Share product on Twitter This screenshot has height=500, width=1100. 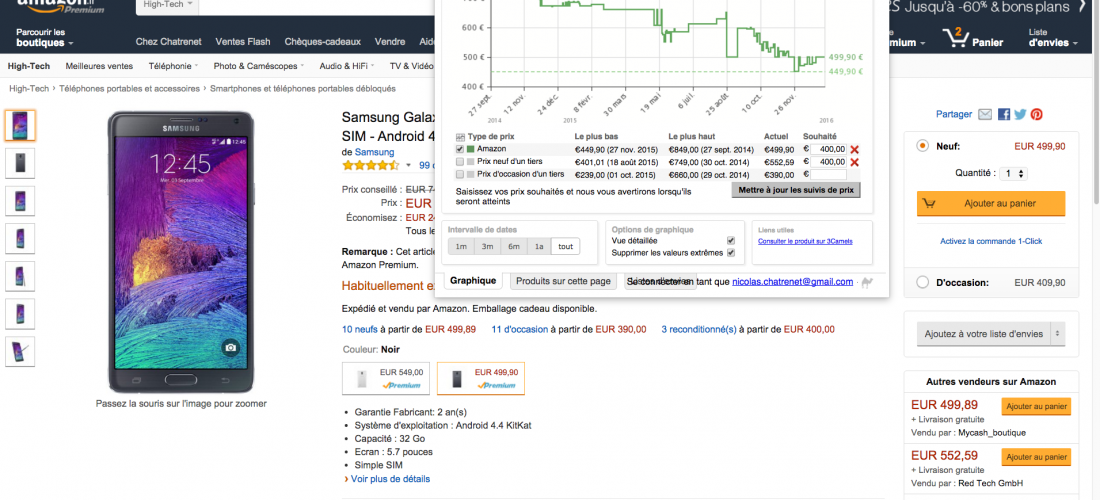tap(1020, 114)
